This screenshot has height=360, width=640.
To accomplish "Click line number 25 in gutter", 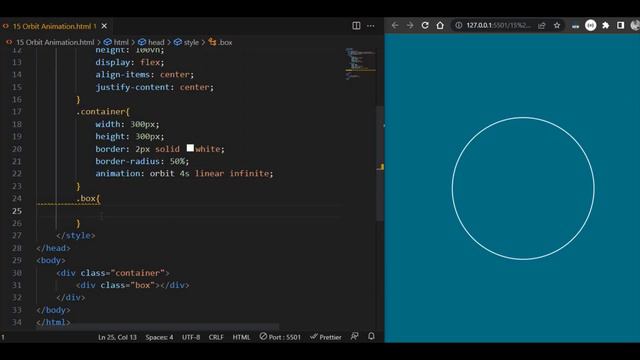I will pyautogui.click(x=17, y=211).
